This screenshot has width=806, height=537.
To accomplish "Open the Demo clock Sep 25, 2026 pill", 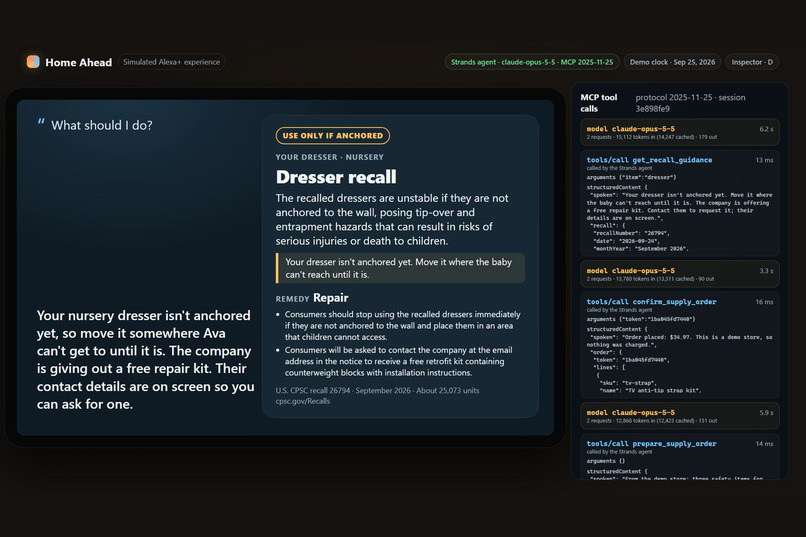I will pyautogui.click(x=672, y=62).
